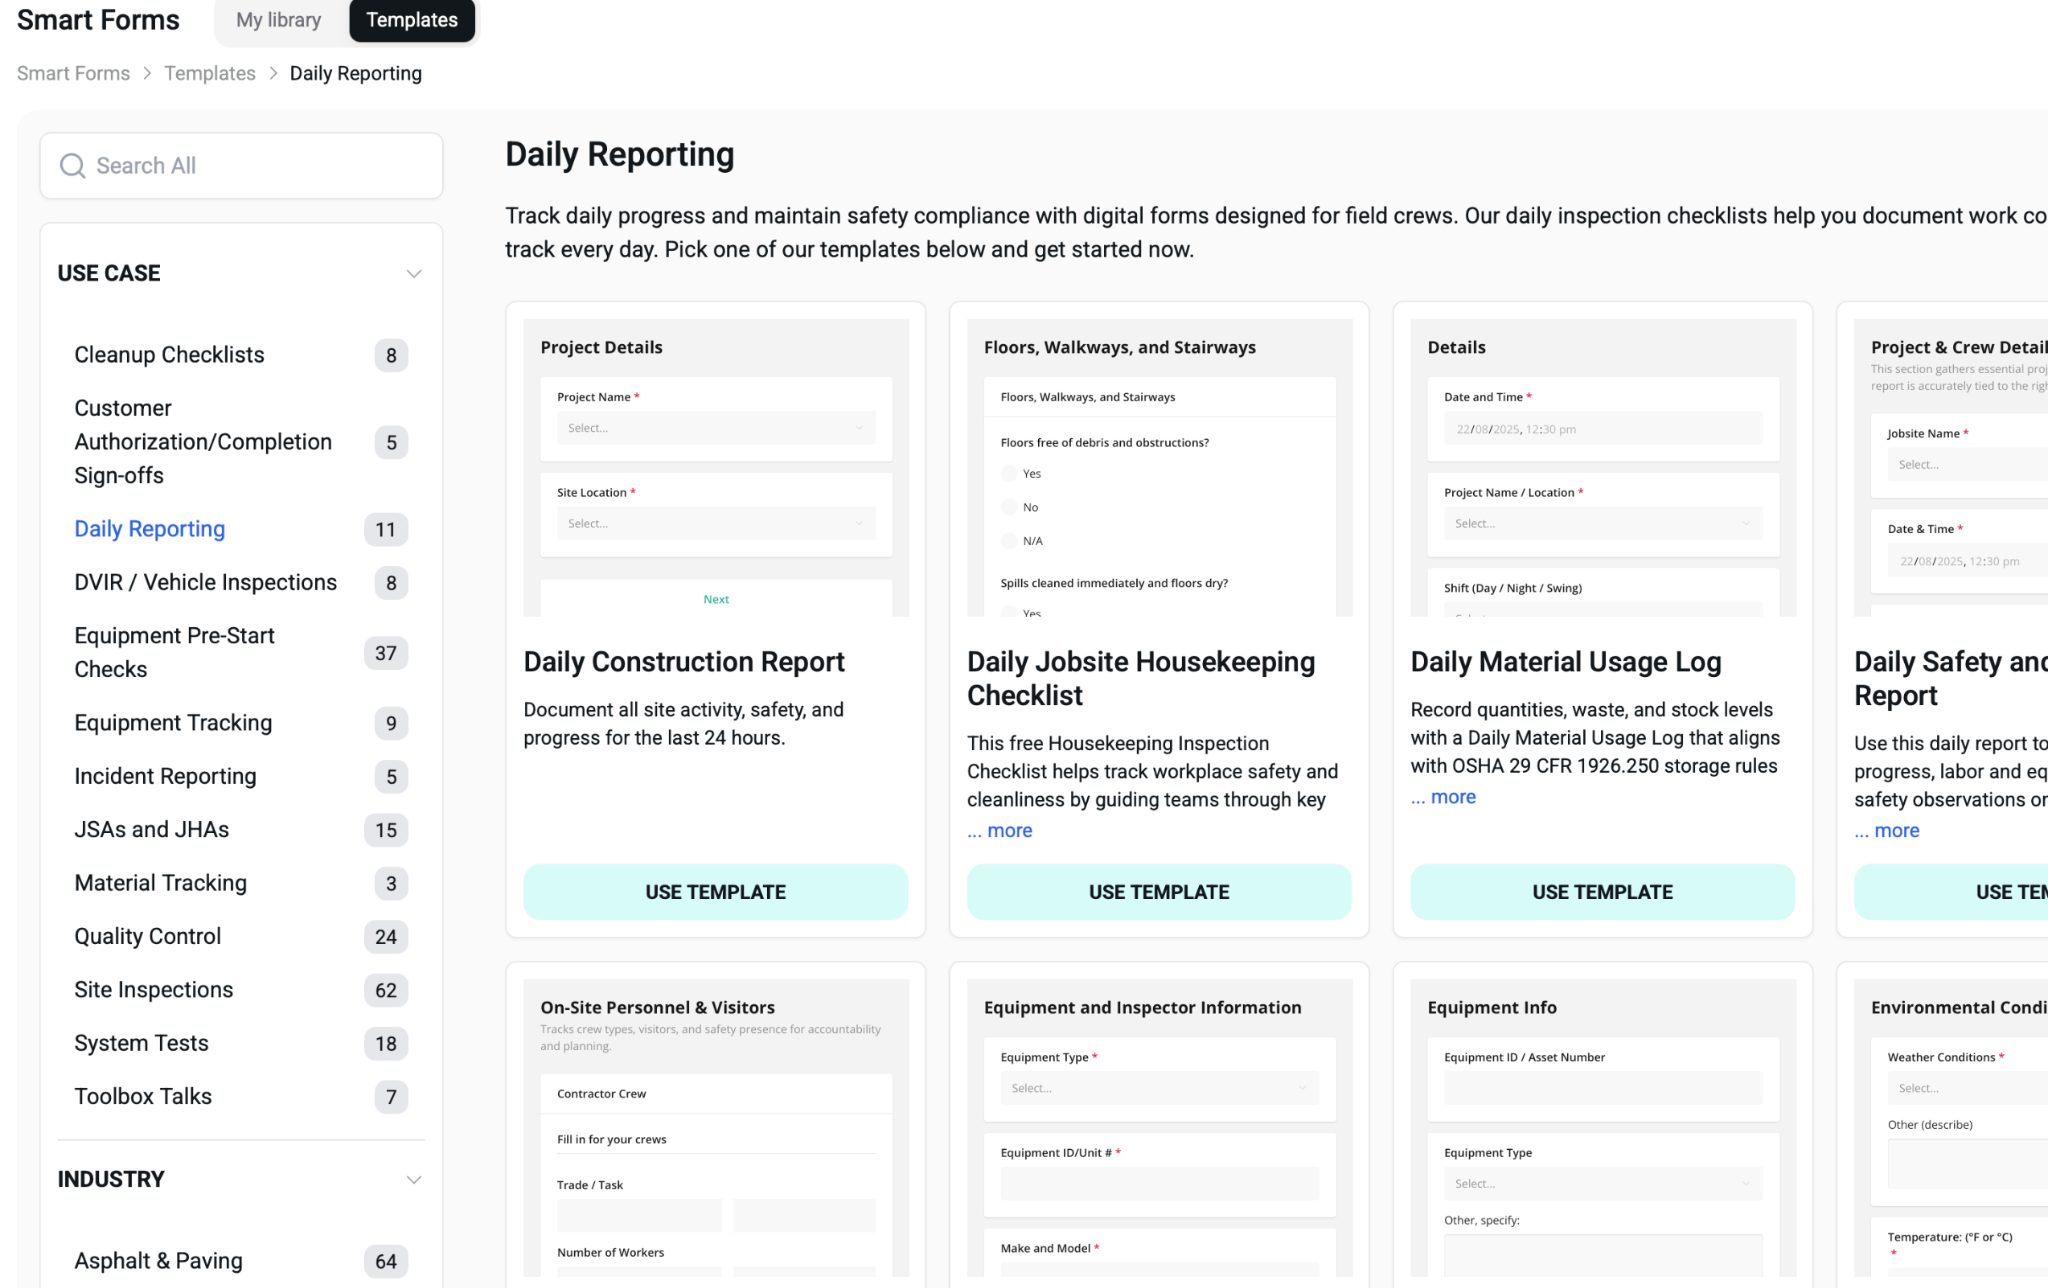Use the Daily Safety Report template

1951,892
